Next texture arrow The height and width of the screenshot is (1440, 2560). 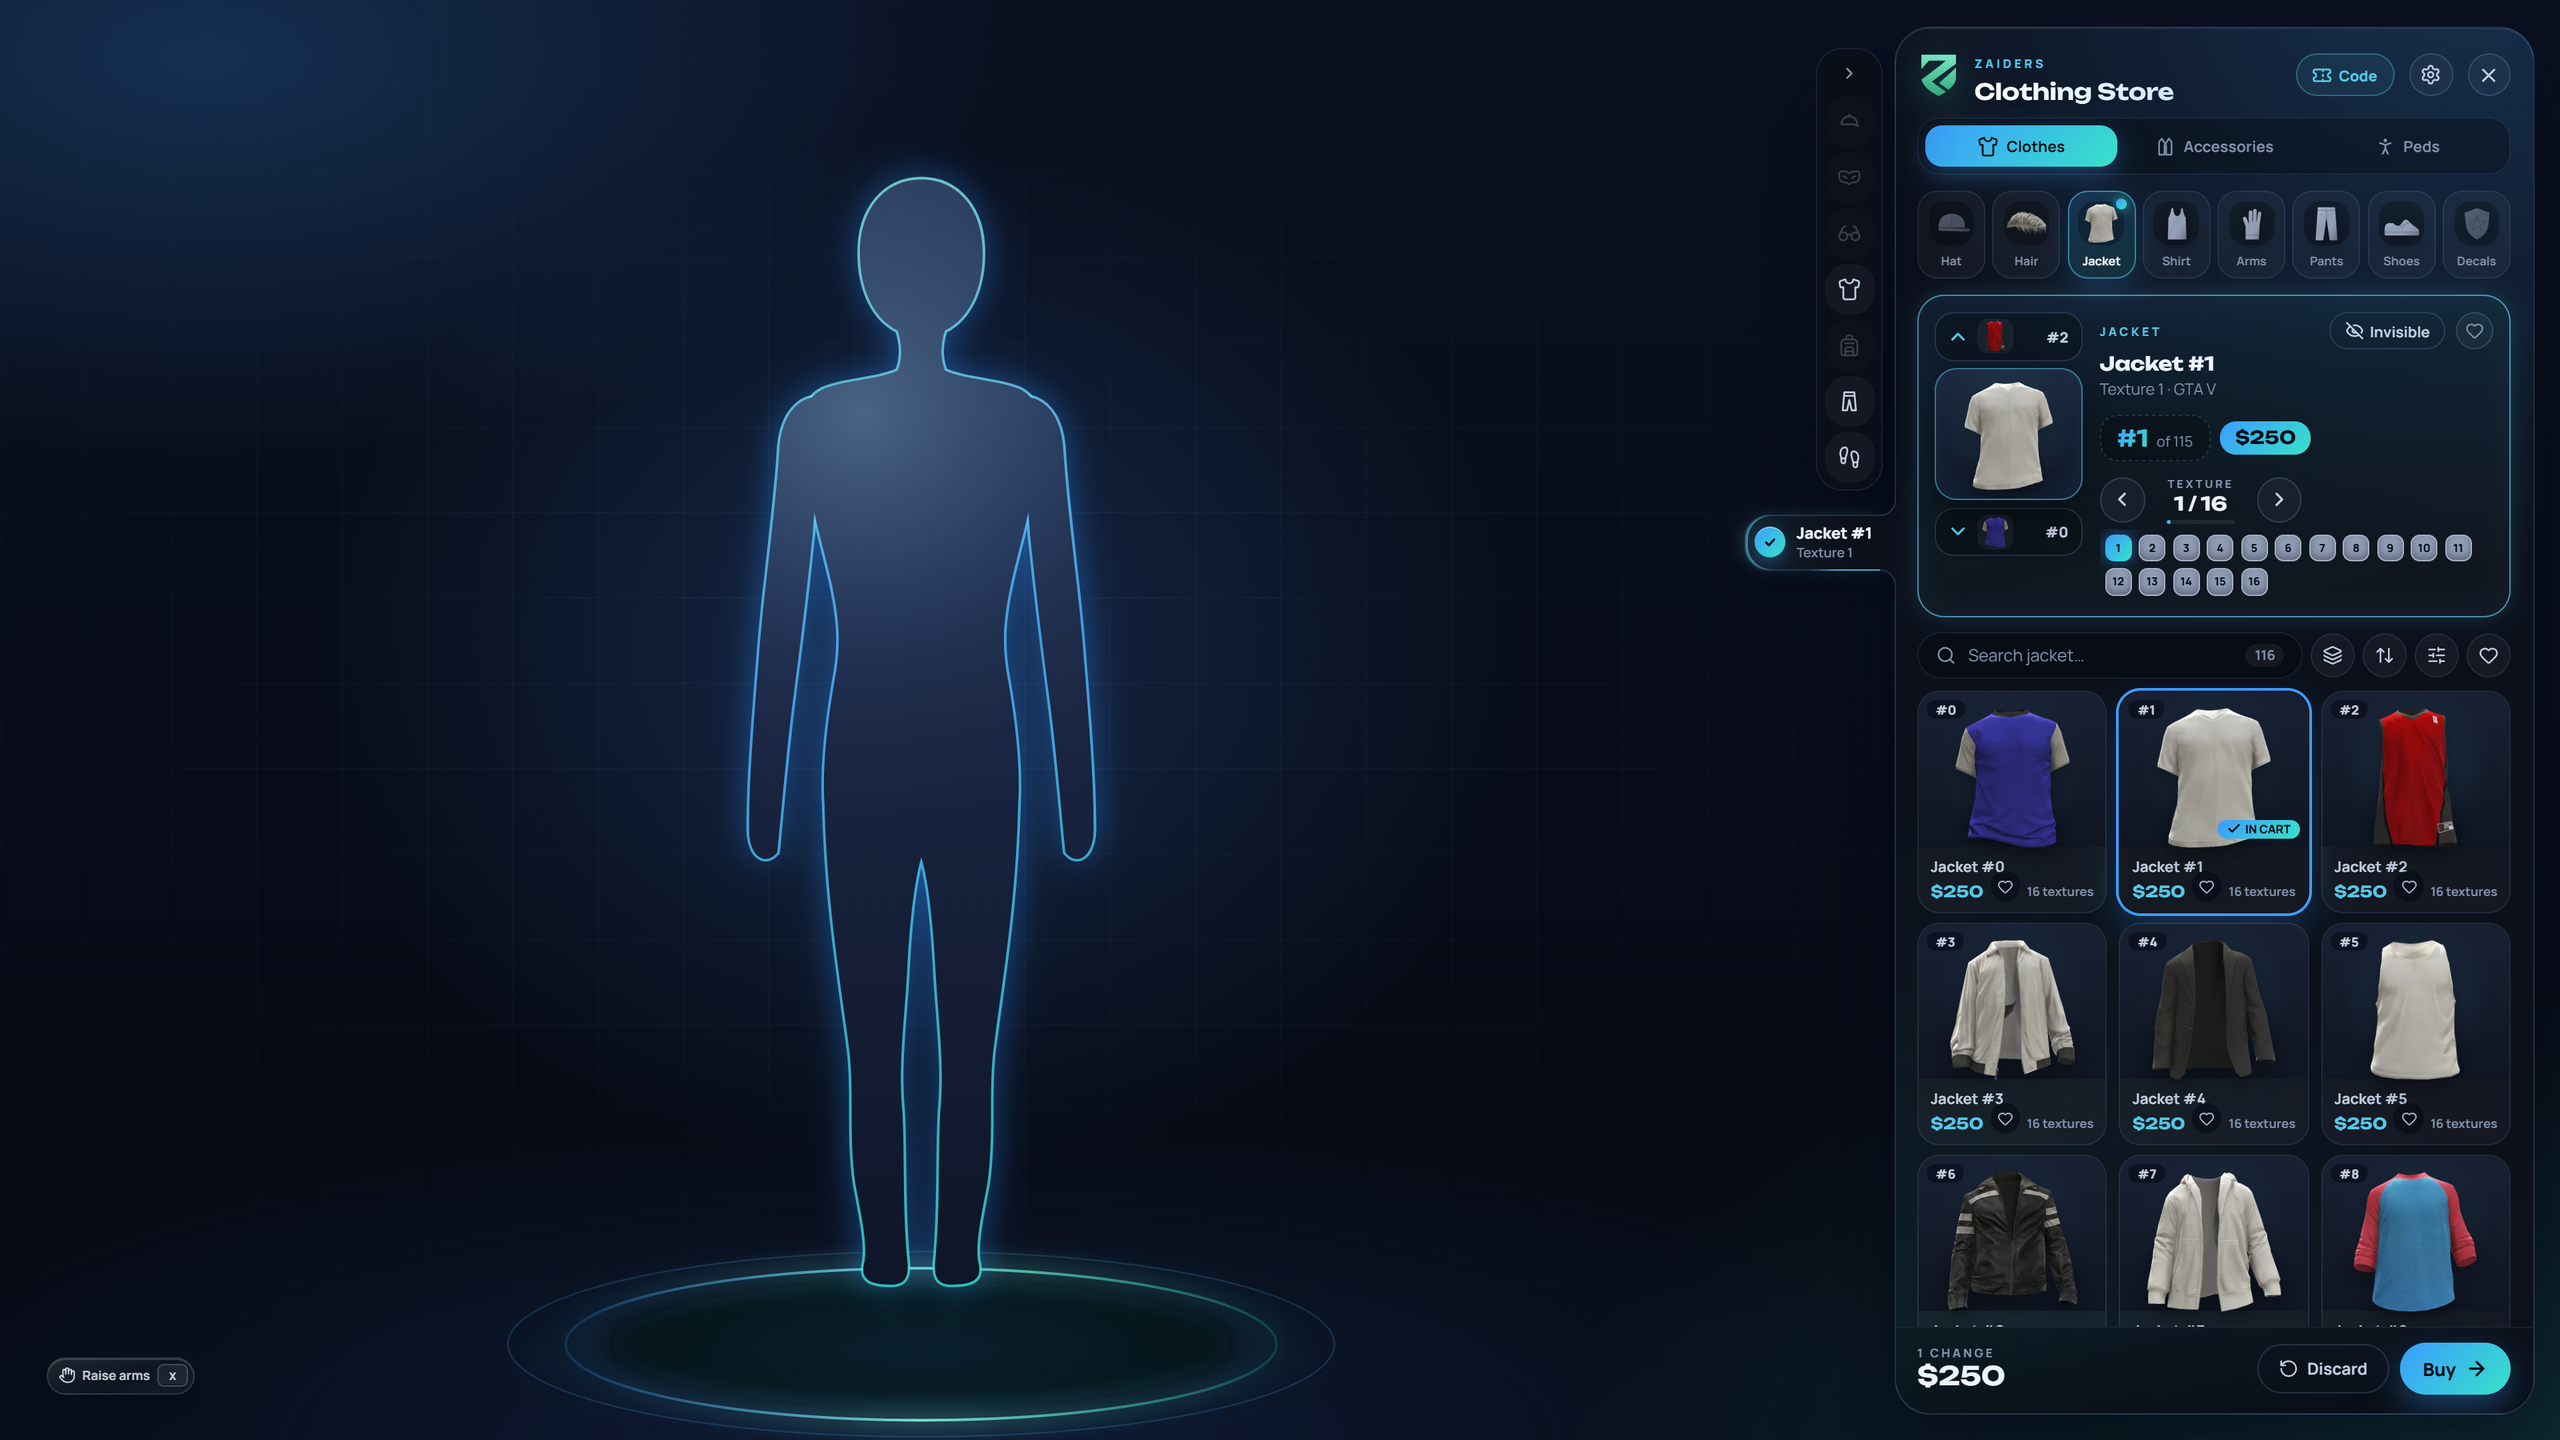2278,499
